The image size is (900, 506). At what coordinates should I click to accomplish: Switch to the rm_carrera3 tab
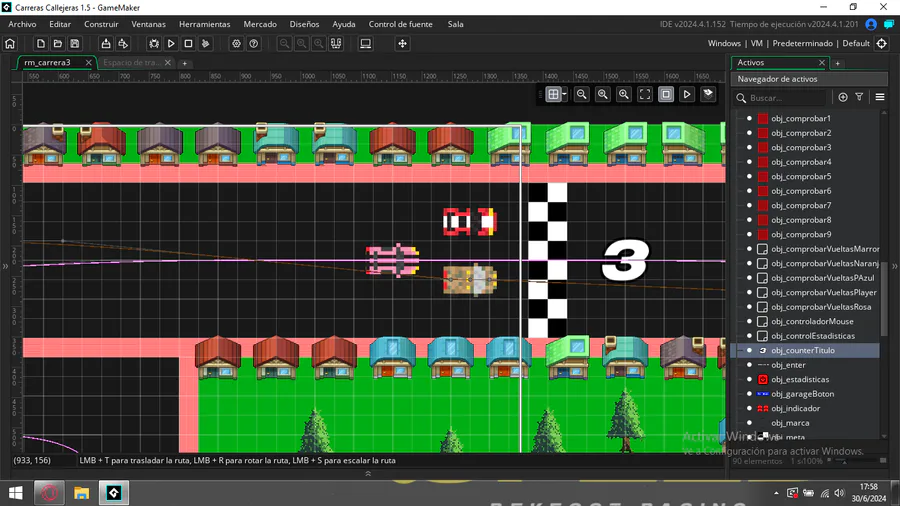[x=48, y=63]
